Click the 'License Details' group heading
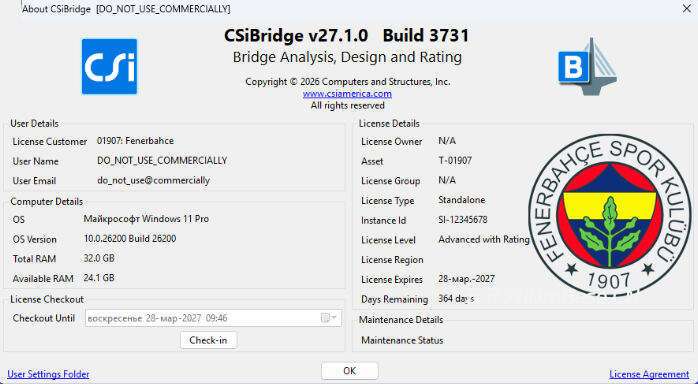 pos(389,123)
